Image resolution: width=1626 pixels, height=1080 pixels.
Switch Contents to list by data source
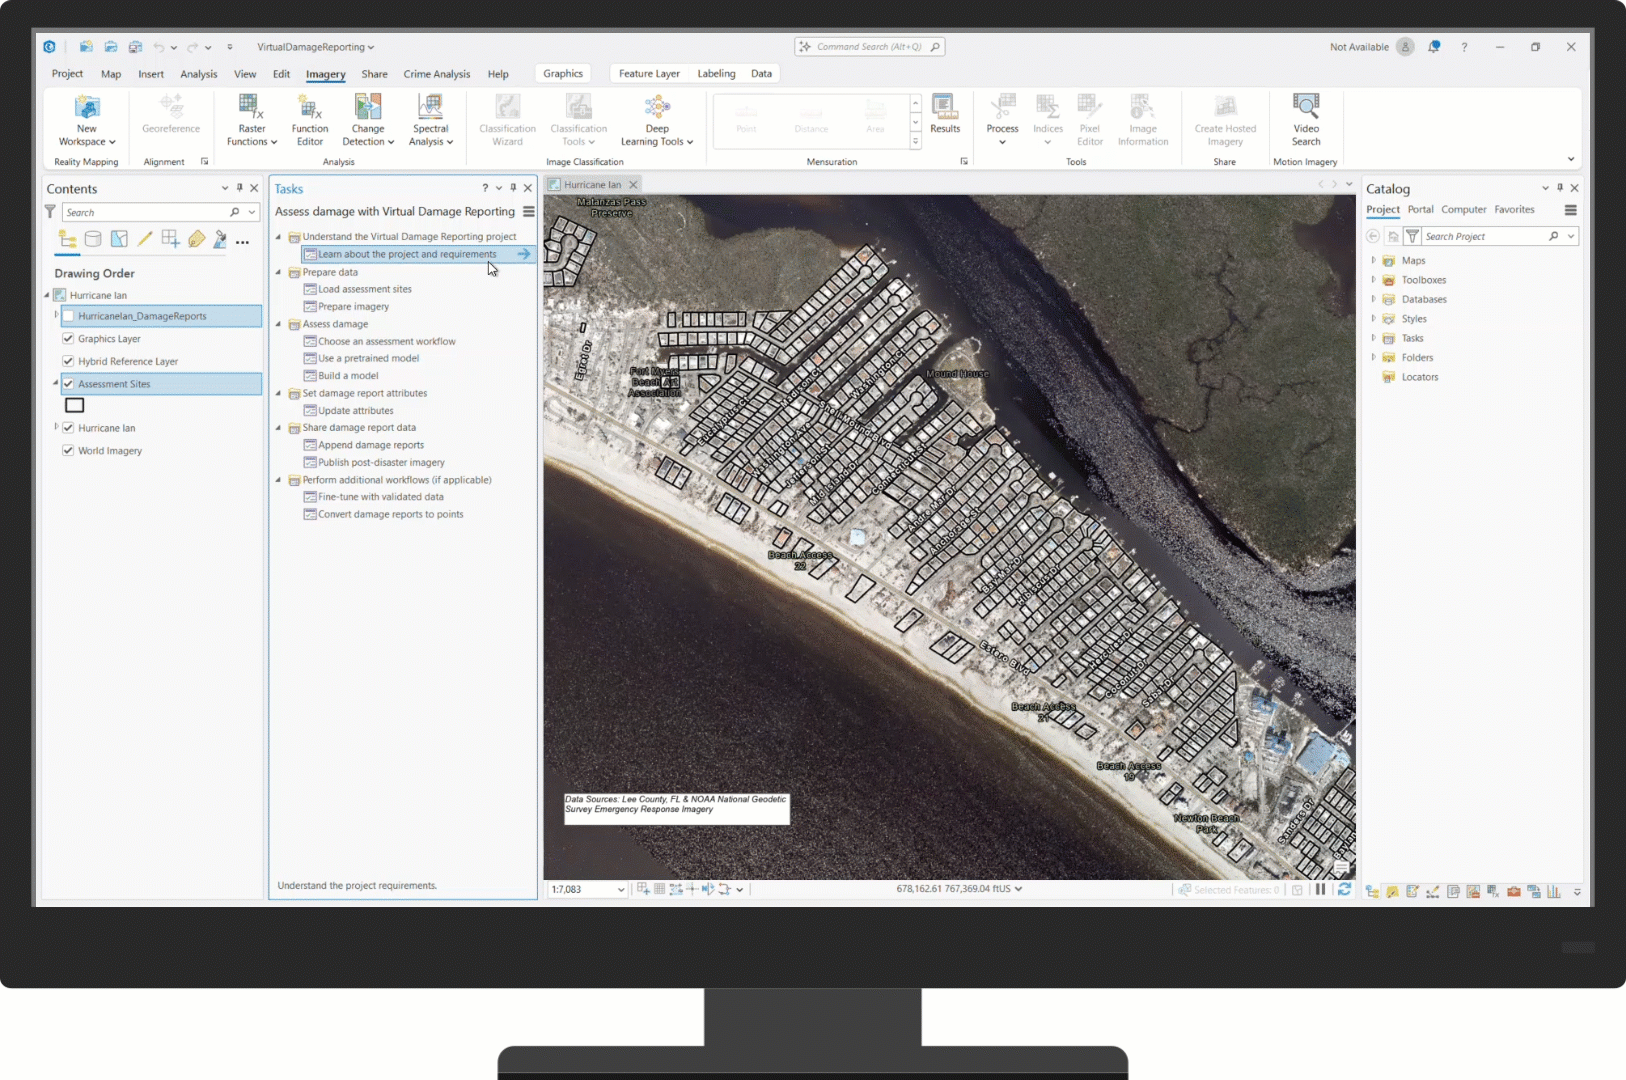(93, 239)
